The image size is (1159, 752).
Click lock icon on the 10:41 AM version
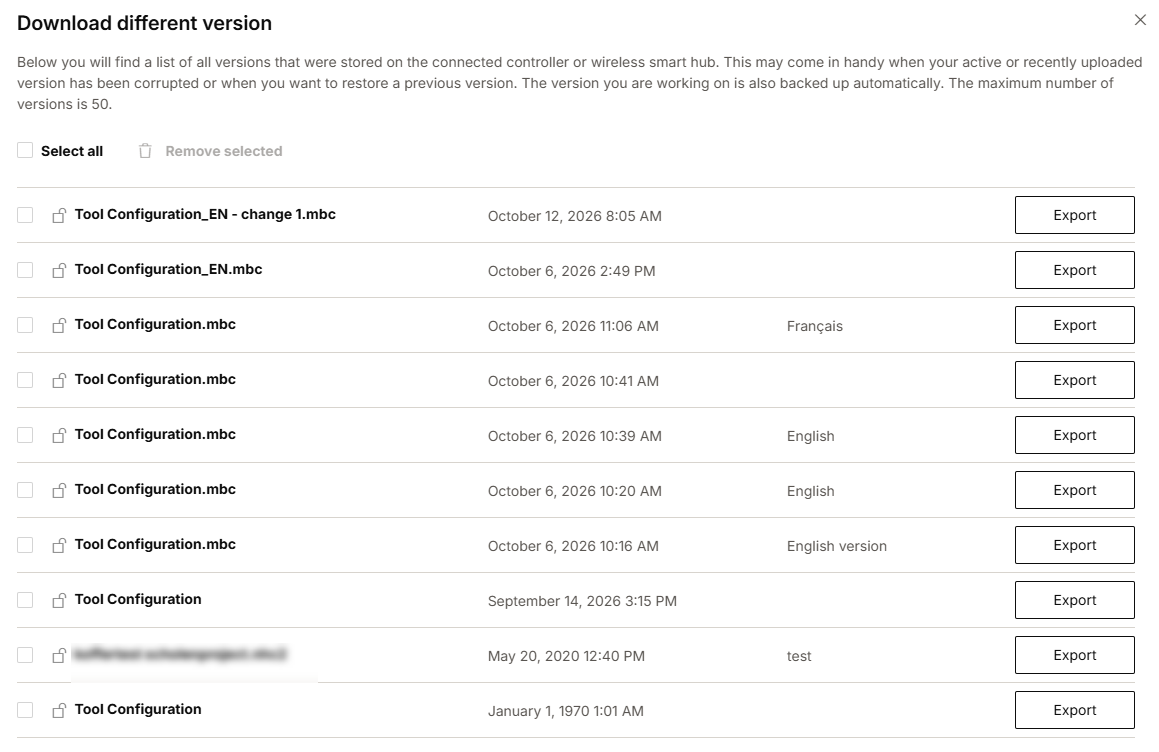59,380
